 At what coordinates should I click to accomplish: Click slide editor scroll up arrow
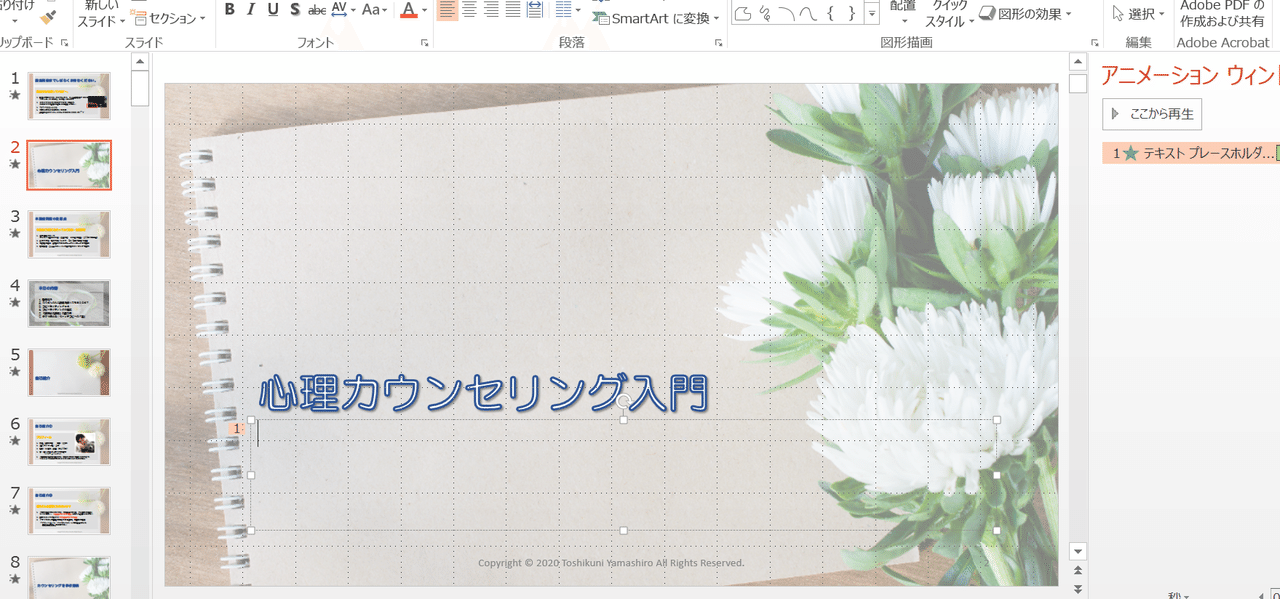pos(1077,62)
